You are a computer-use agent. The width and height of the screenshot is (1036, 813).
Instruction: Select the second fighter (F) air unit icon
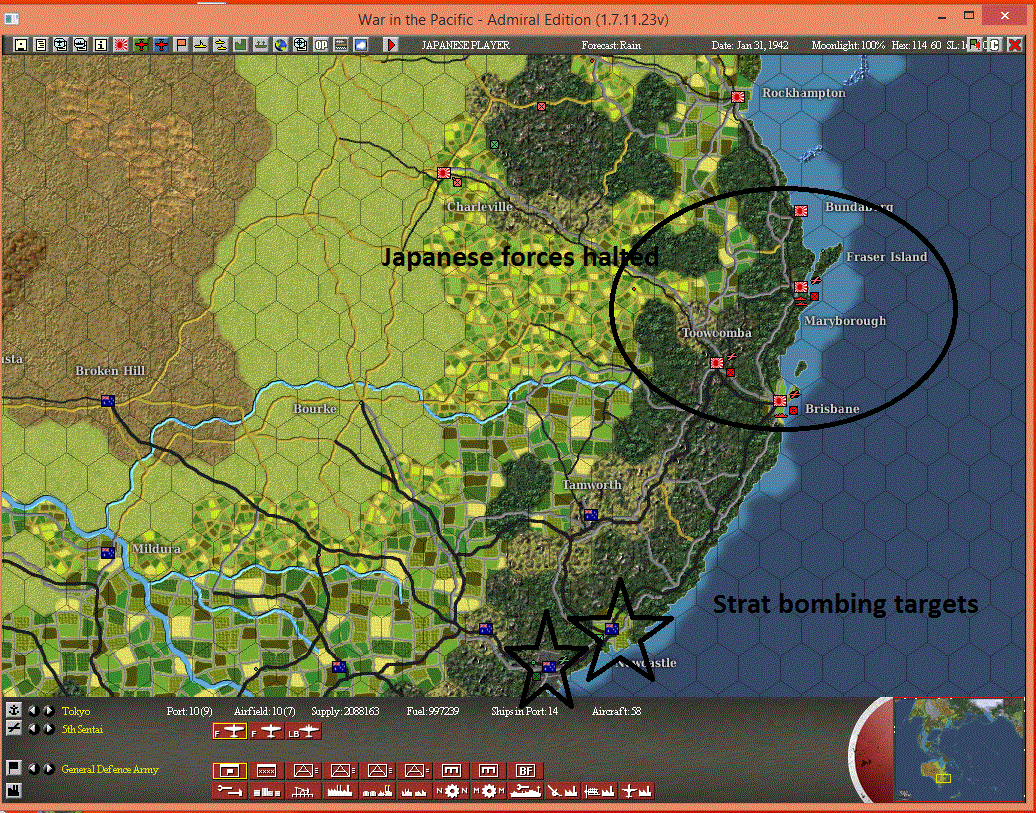(267, 731)
